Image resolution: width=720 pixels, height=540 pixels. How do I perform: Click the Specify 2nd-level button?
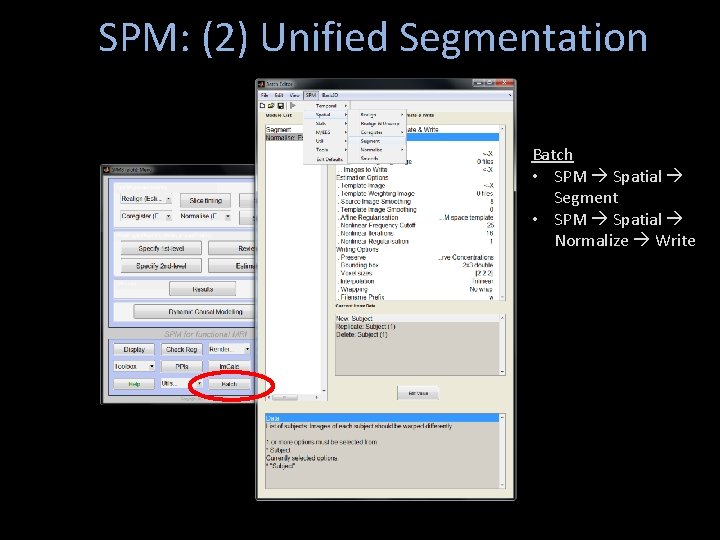pos(161,266)
